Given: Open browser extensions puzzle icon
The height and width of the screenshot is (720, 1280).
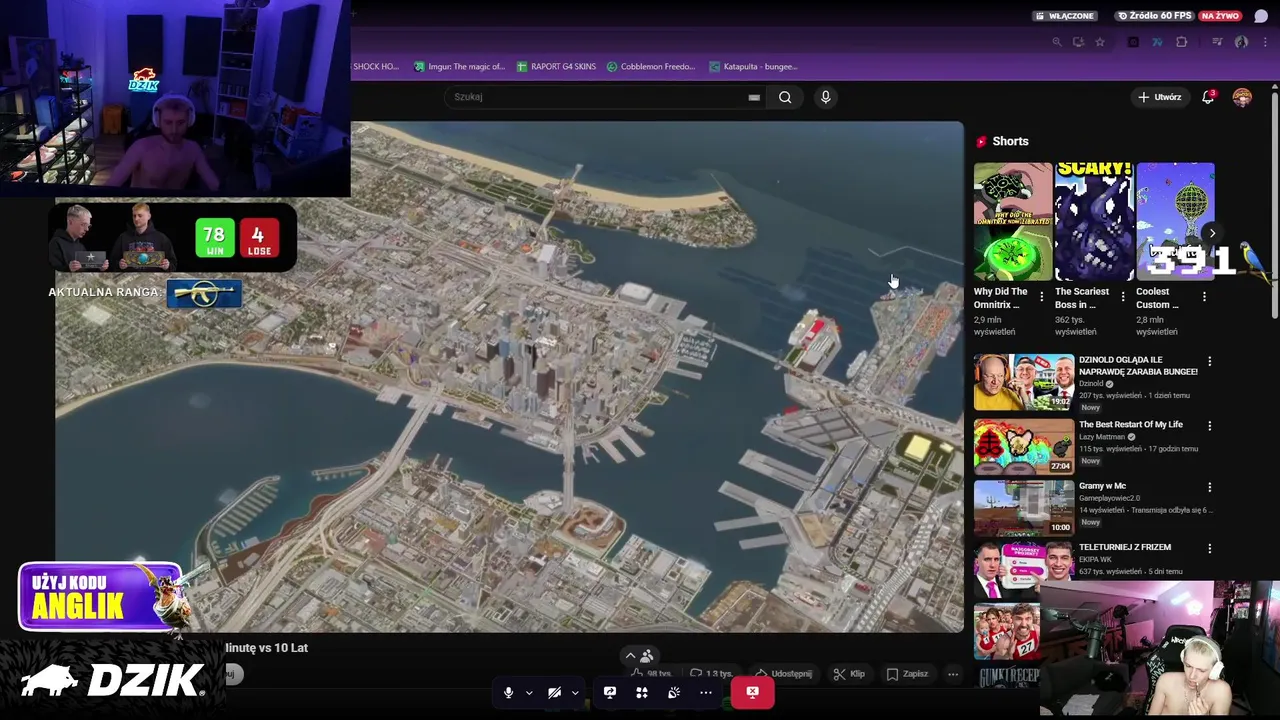Looking at the screenshot, I should [x=1182, y=42].
